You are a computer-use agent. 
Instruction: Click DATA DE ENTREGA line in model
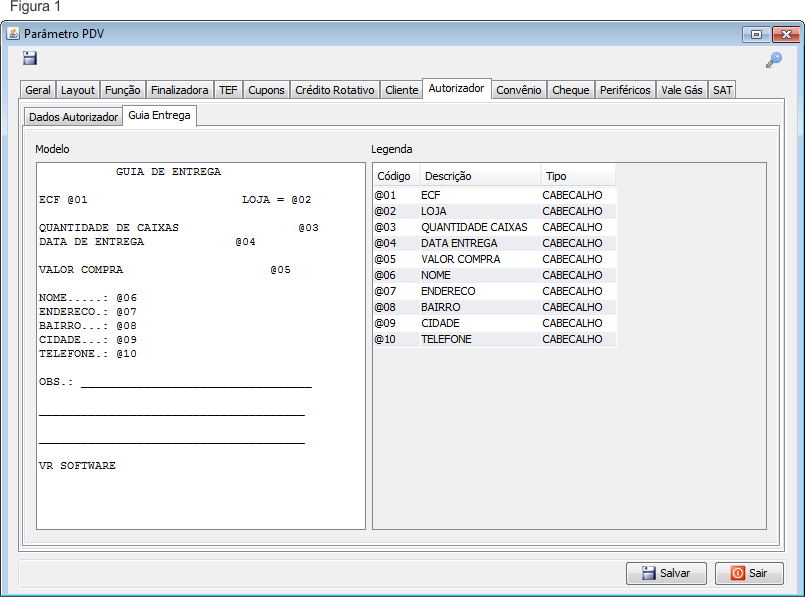[147, 241]
